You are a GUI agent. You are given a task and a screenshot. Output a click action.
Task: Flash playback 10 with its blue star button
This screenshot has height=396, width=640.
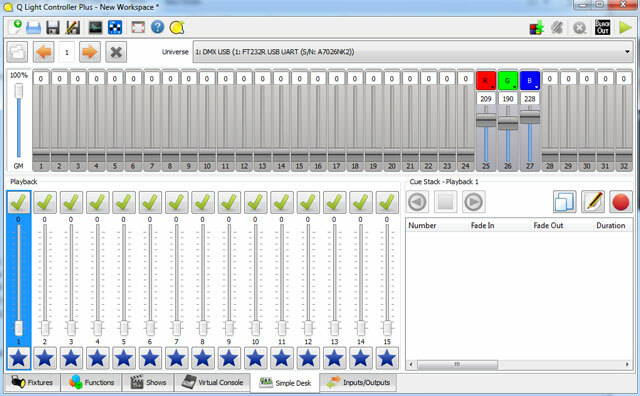[255, 358]
